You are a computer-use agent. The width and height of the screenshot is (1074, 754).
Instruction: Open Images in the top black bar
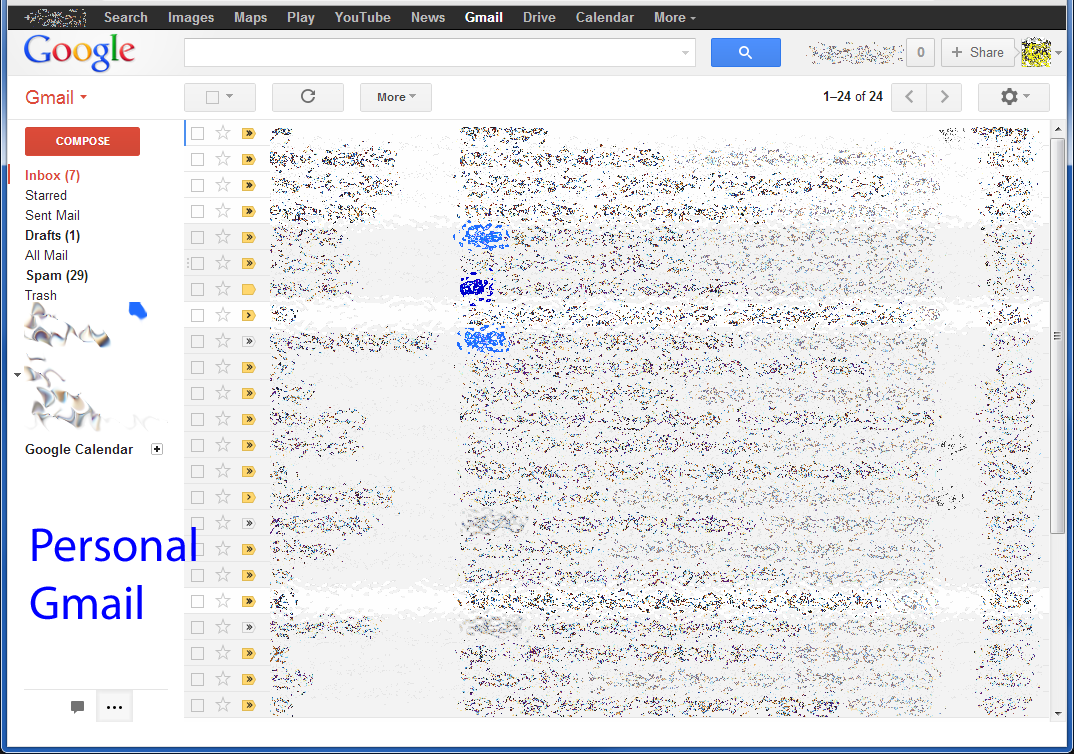click(191, 18)
